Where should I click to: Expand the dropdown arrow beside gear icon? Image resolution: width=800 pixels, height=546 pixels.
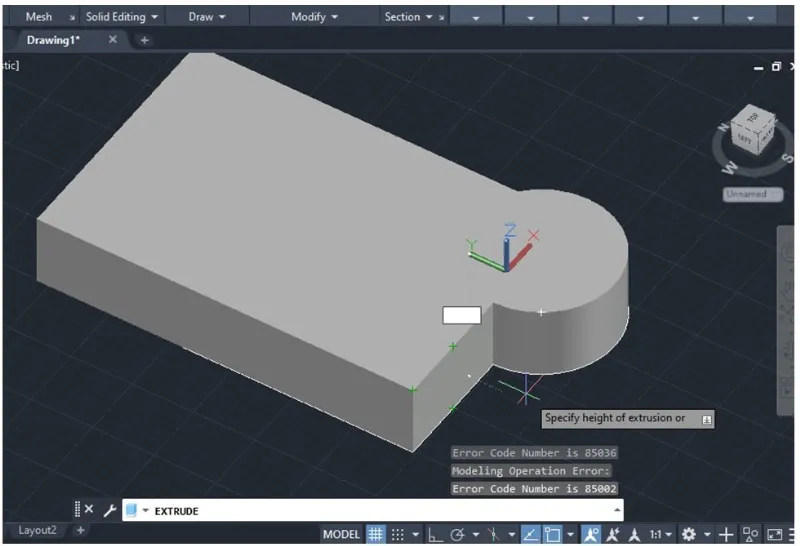pyautogui.click(x=707, y=534)
